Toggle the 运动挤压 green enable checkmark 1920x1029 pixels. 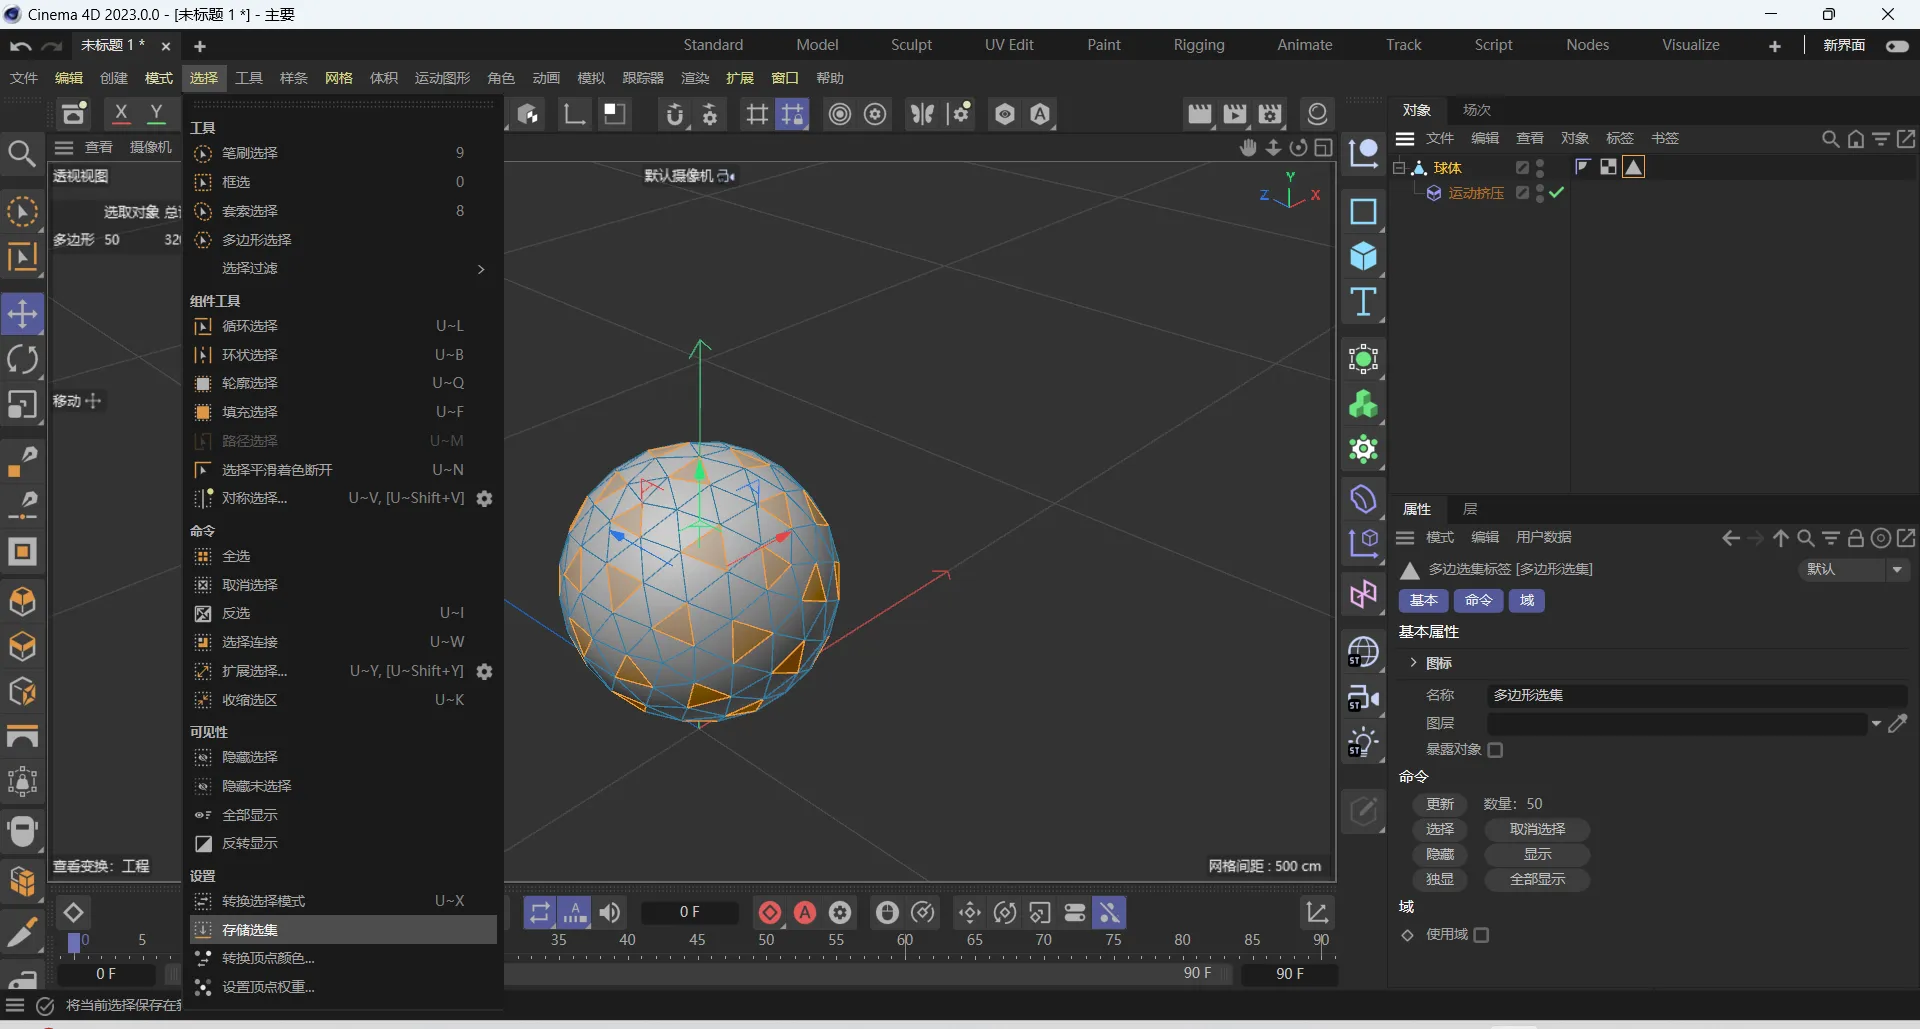pos(1556,193)
